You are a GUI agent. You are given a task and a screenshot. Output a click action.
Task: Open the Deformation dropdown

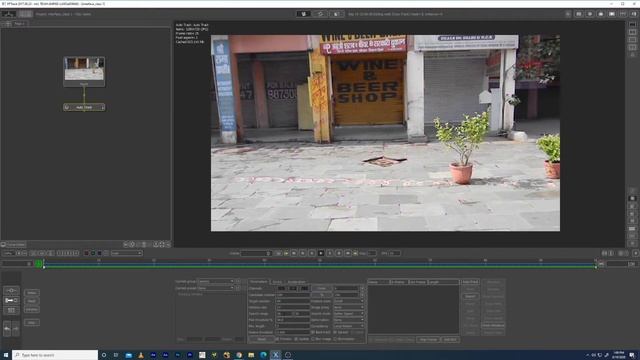coord(349,320)
